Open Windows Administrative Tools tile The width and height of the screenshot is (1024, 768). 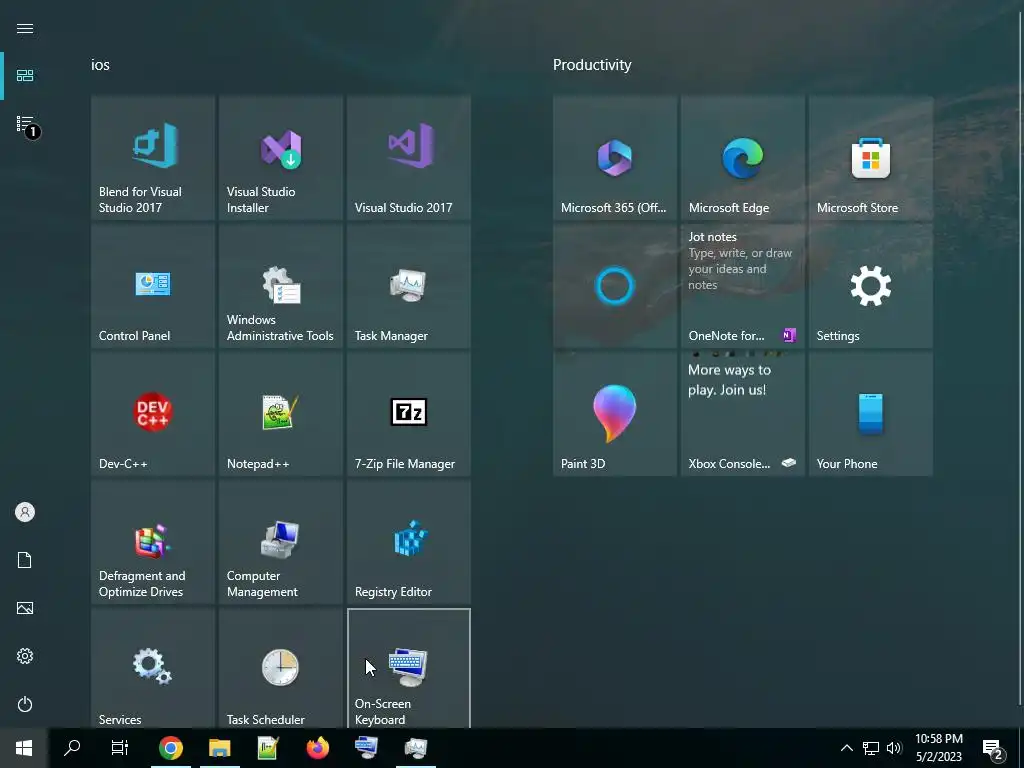click(281, 285)
